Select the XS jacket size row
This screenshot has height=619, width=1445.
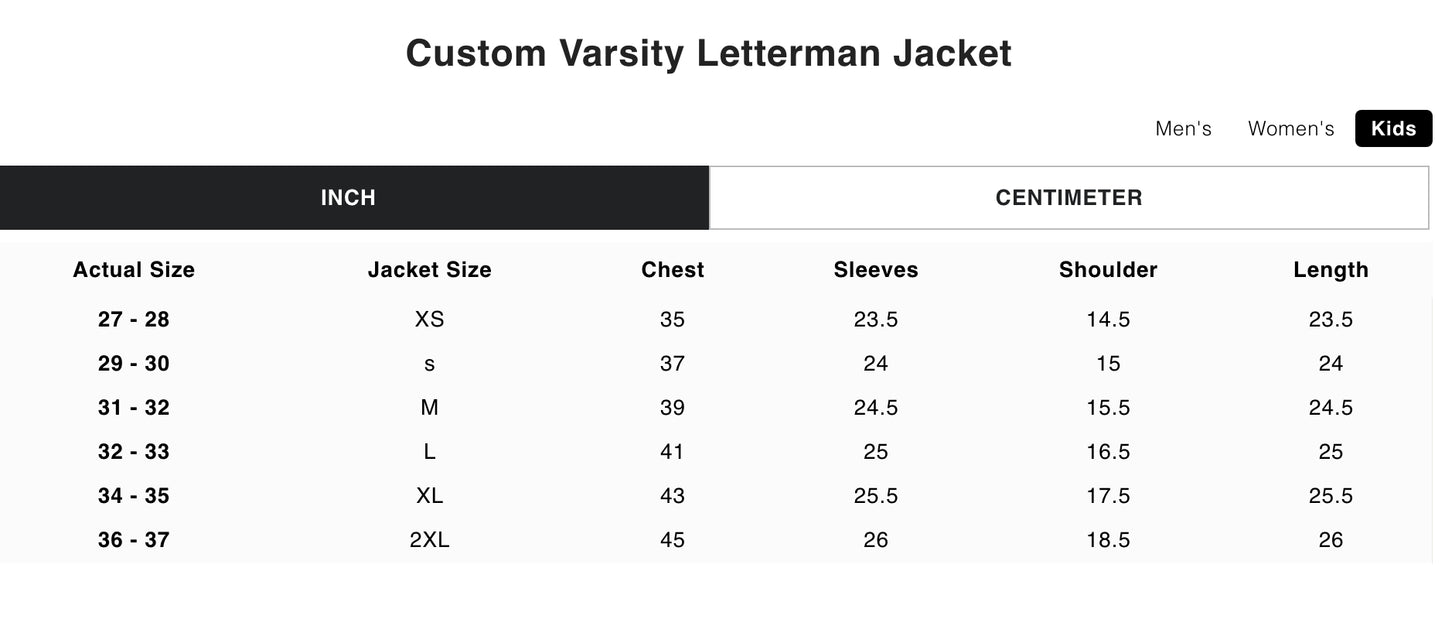coord(429,319)
